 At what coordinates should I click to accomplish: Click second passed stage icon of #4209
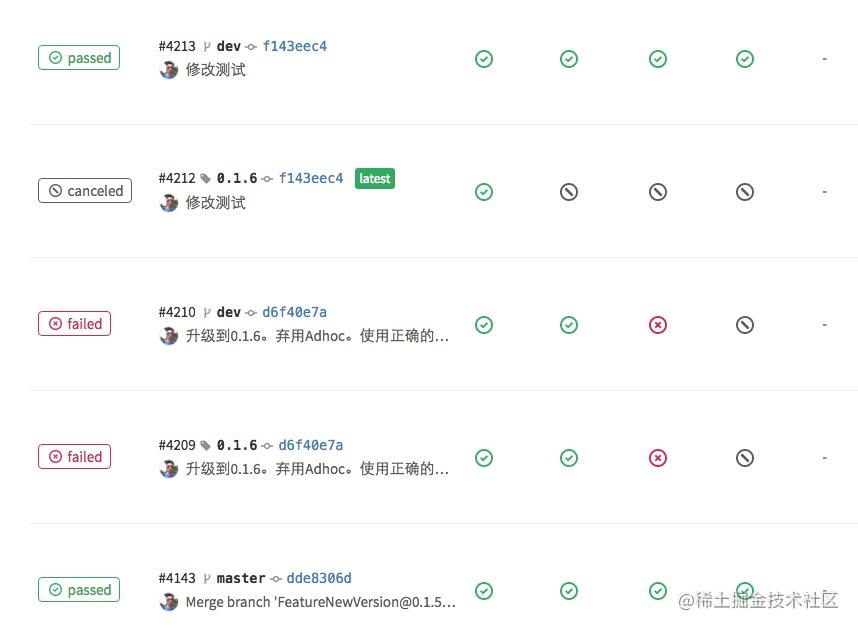[569, 458]
